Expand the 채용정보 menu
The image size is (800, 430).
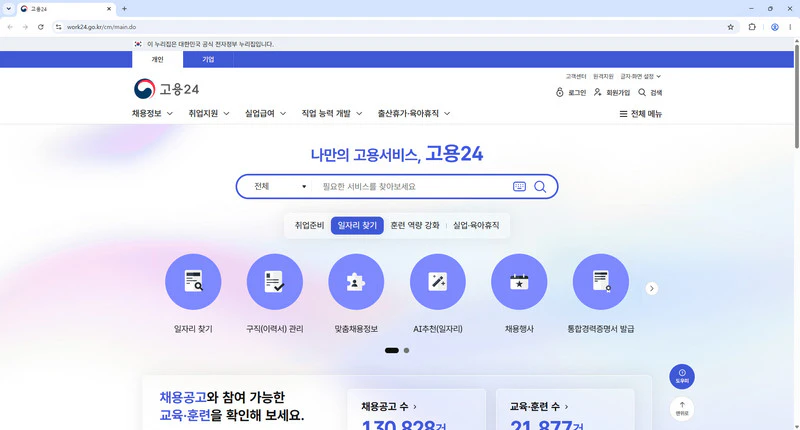[152, 113]
